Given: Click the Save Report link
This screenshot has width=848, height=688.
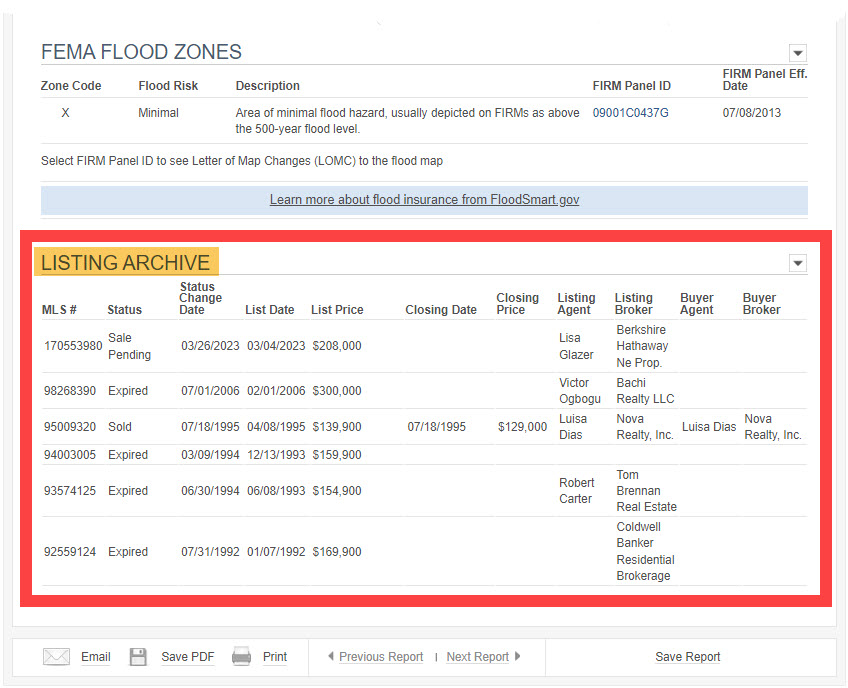Looking at the screenshot, I should click(687, 657).
